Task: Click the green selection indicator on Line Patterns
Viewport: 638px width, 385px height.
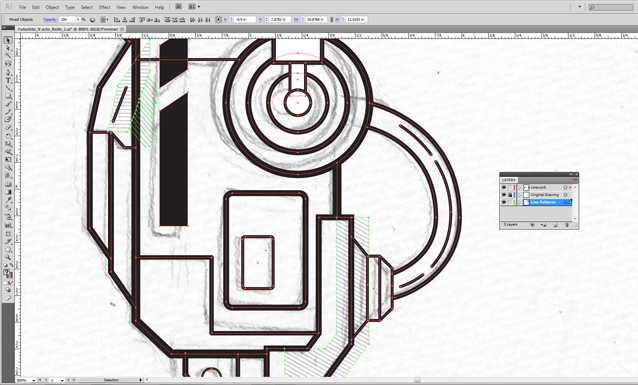Action: [x=570, y=202]
